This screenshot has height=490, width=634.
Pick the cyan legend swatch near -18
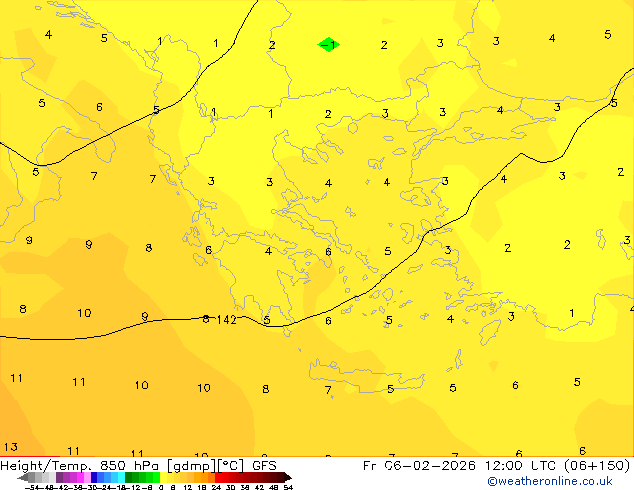(x=121, y=477)
